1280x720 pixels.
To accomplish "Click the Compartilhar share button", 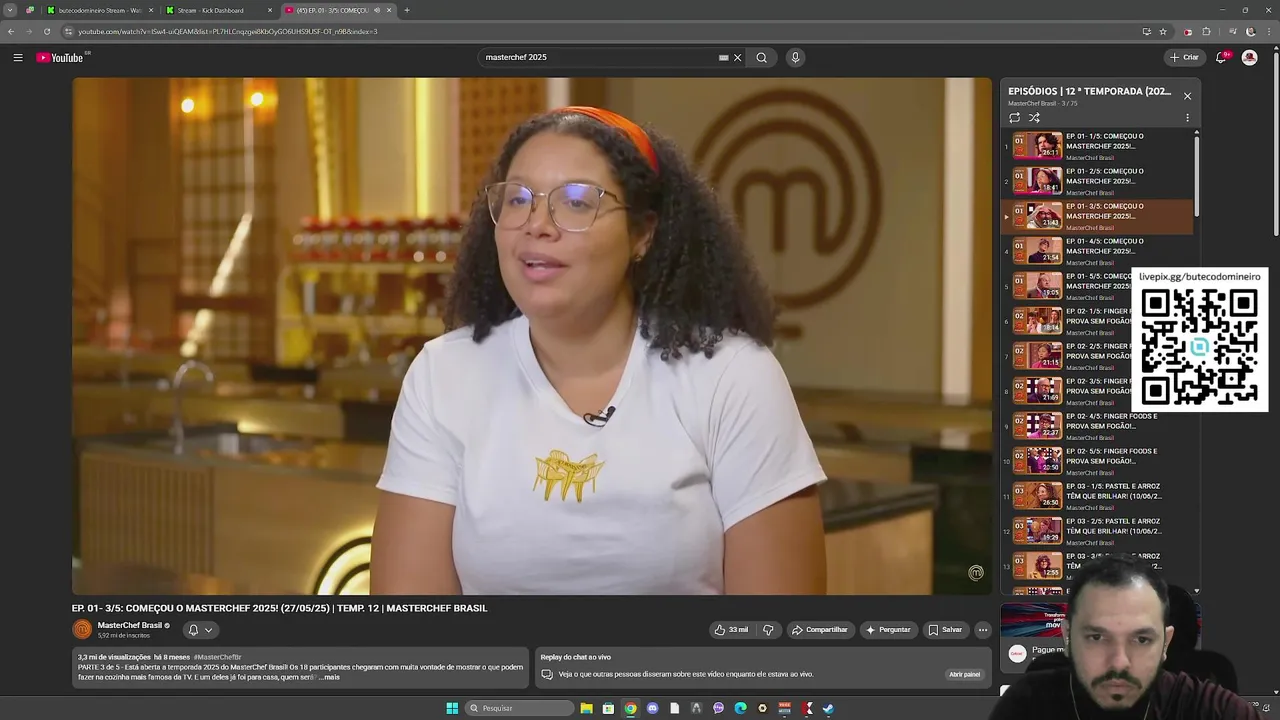I will (x=820, y=630).
